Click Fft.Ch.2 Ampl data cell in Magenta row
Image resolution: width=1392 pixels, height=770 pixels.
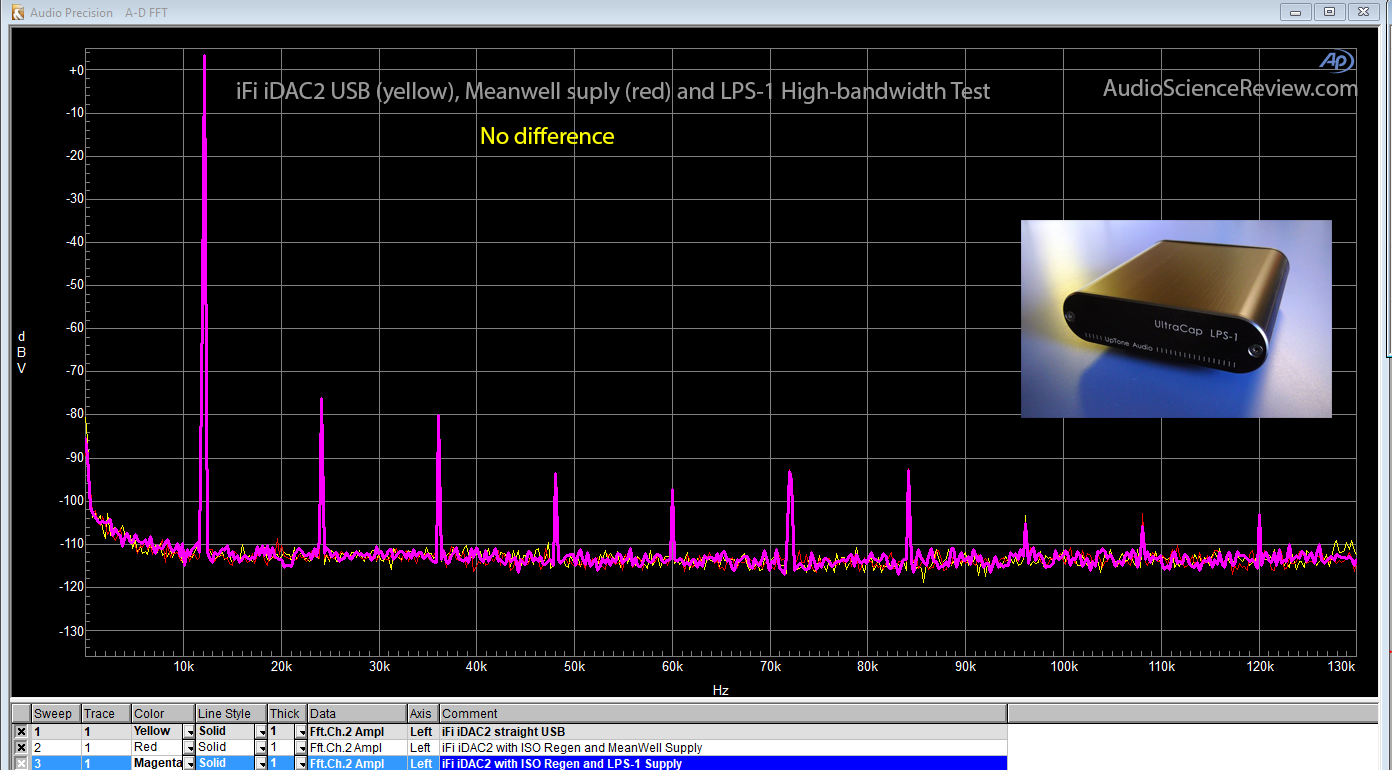click(357, 763)
